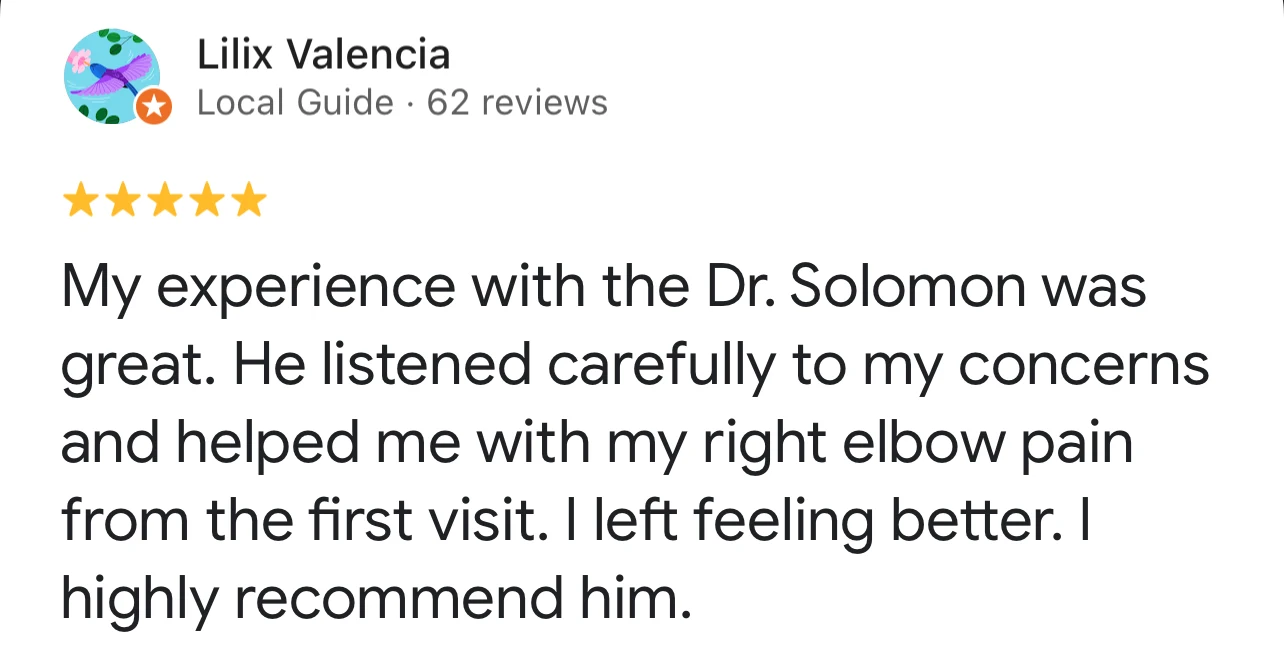Click the orange Local Guide star badge
The height and width of the screenshot is (664, 1284).
[x=153, y=107]
